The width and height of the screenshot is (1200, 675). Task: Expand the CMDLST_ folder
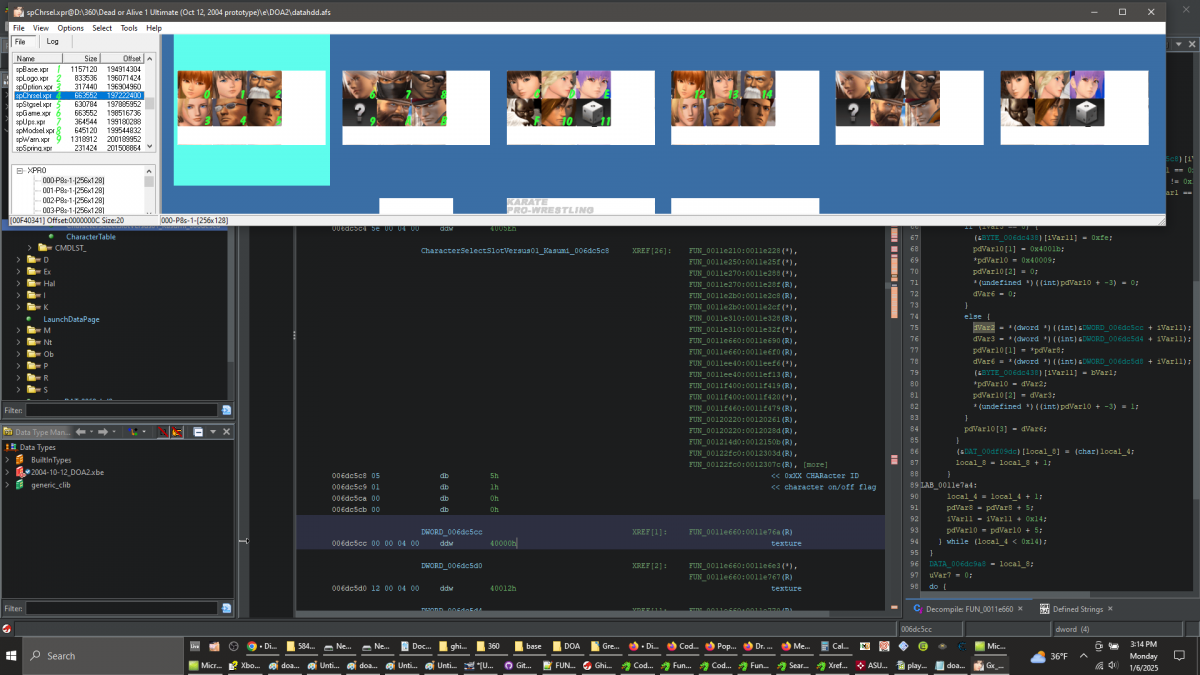point(30,247)
